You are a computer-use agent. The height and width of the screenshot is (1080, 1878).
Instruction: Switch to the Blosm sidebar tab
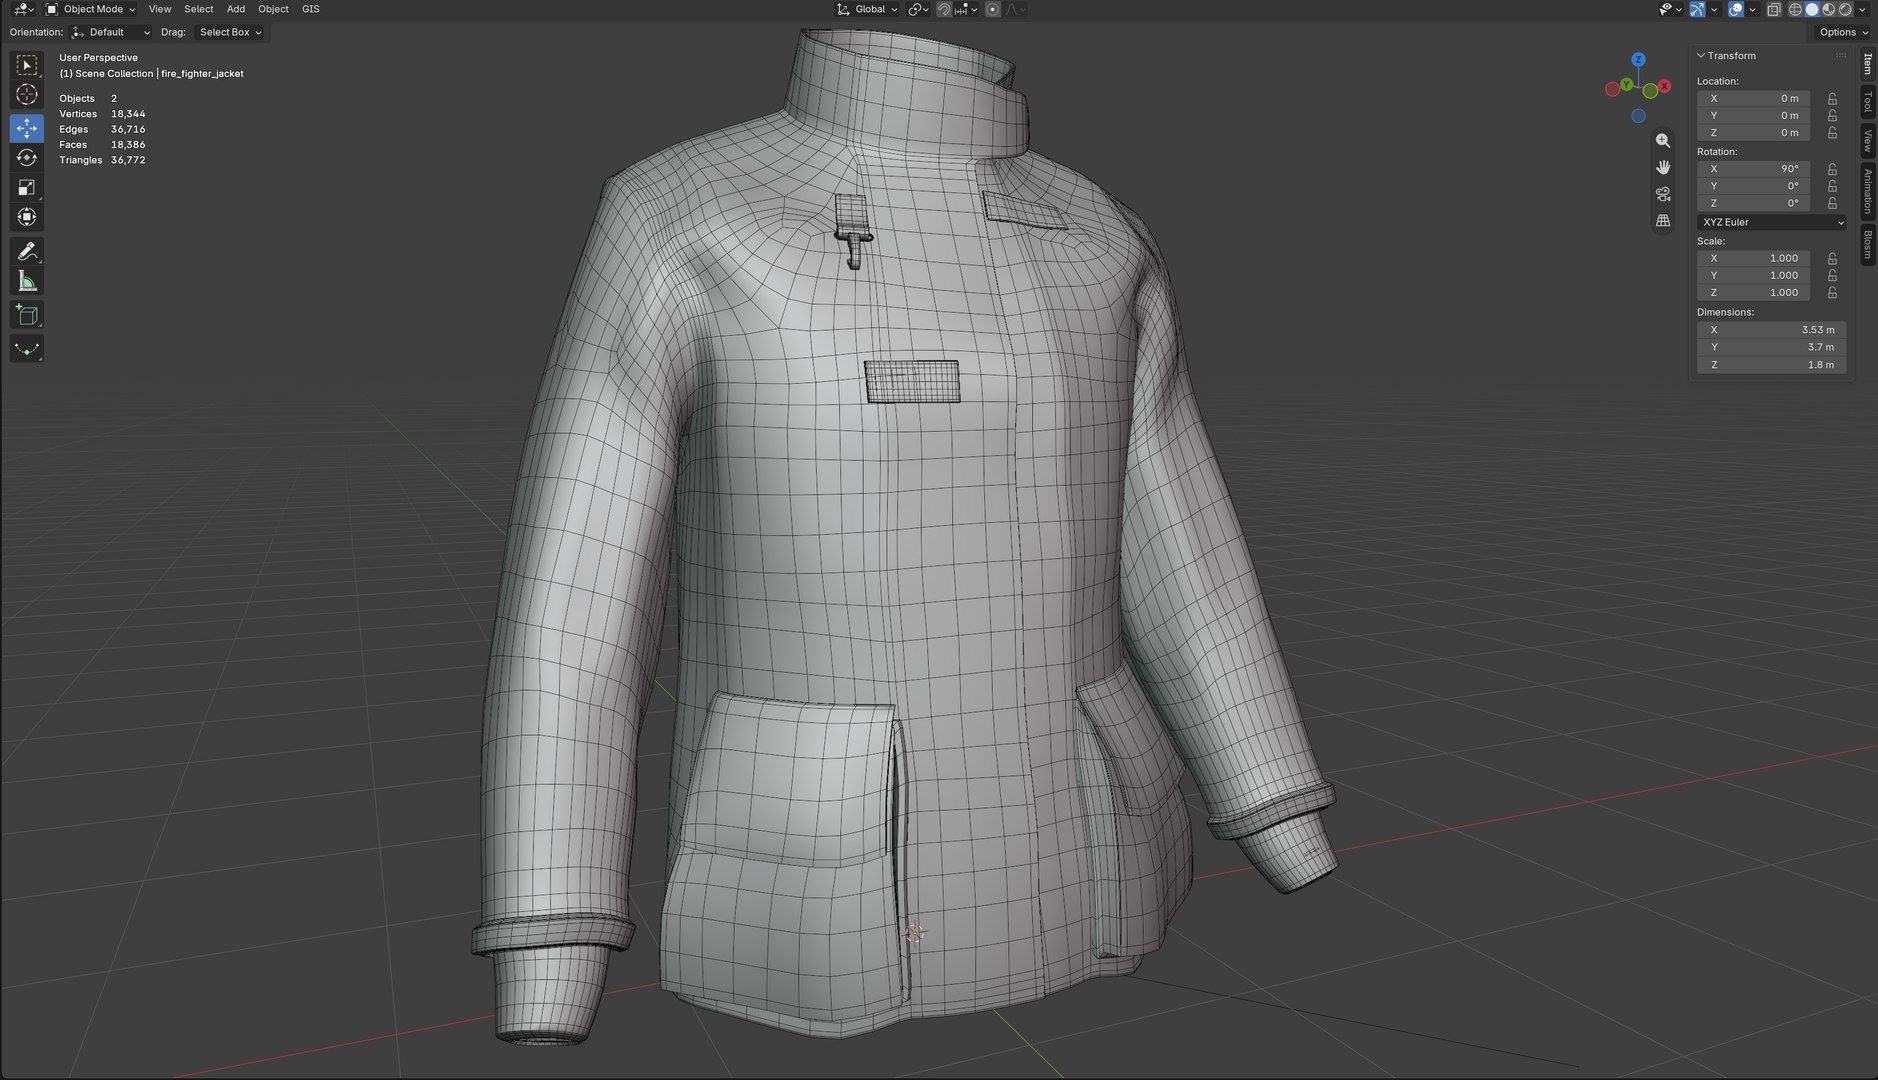coord(1867,245)
